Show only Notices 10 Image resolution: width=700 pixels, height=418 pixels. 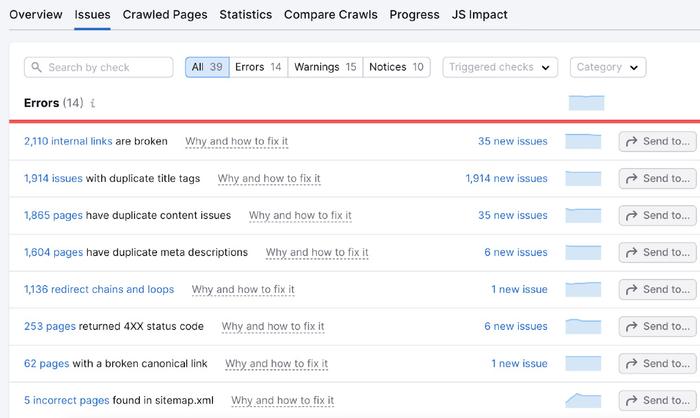(396, 67)
